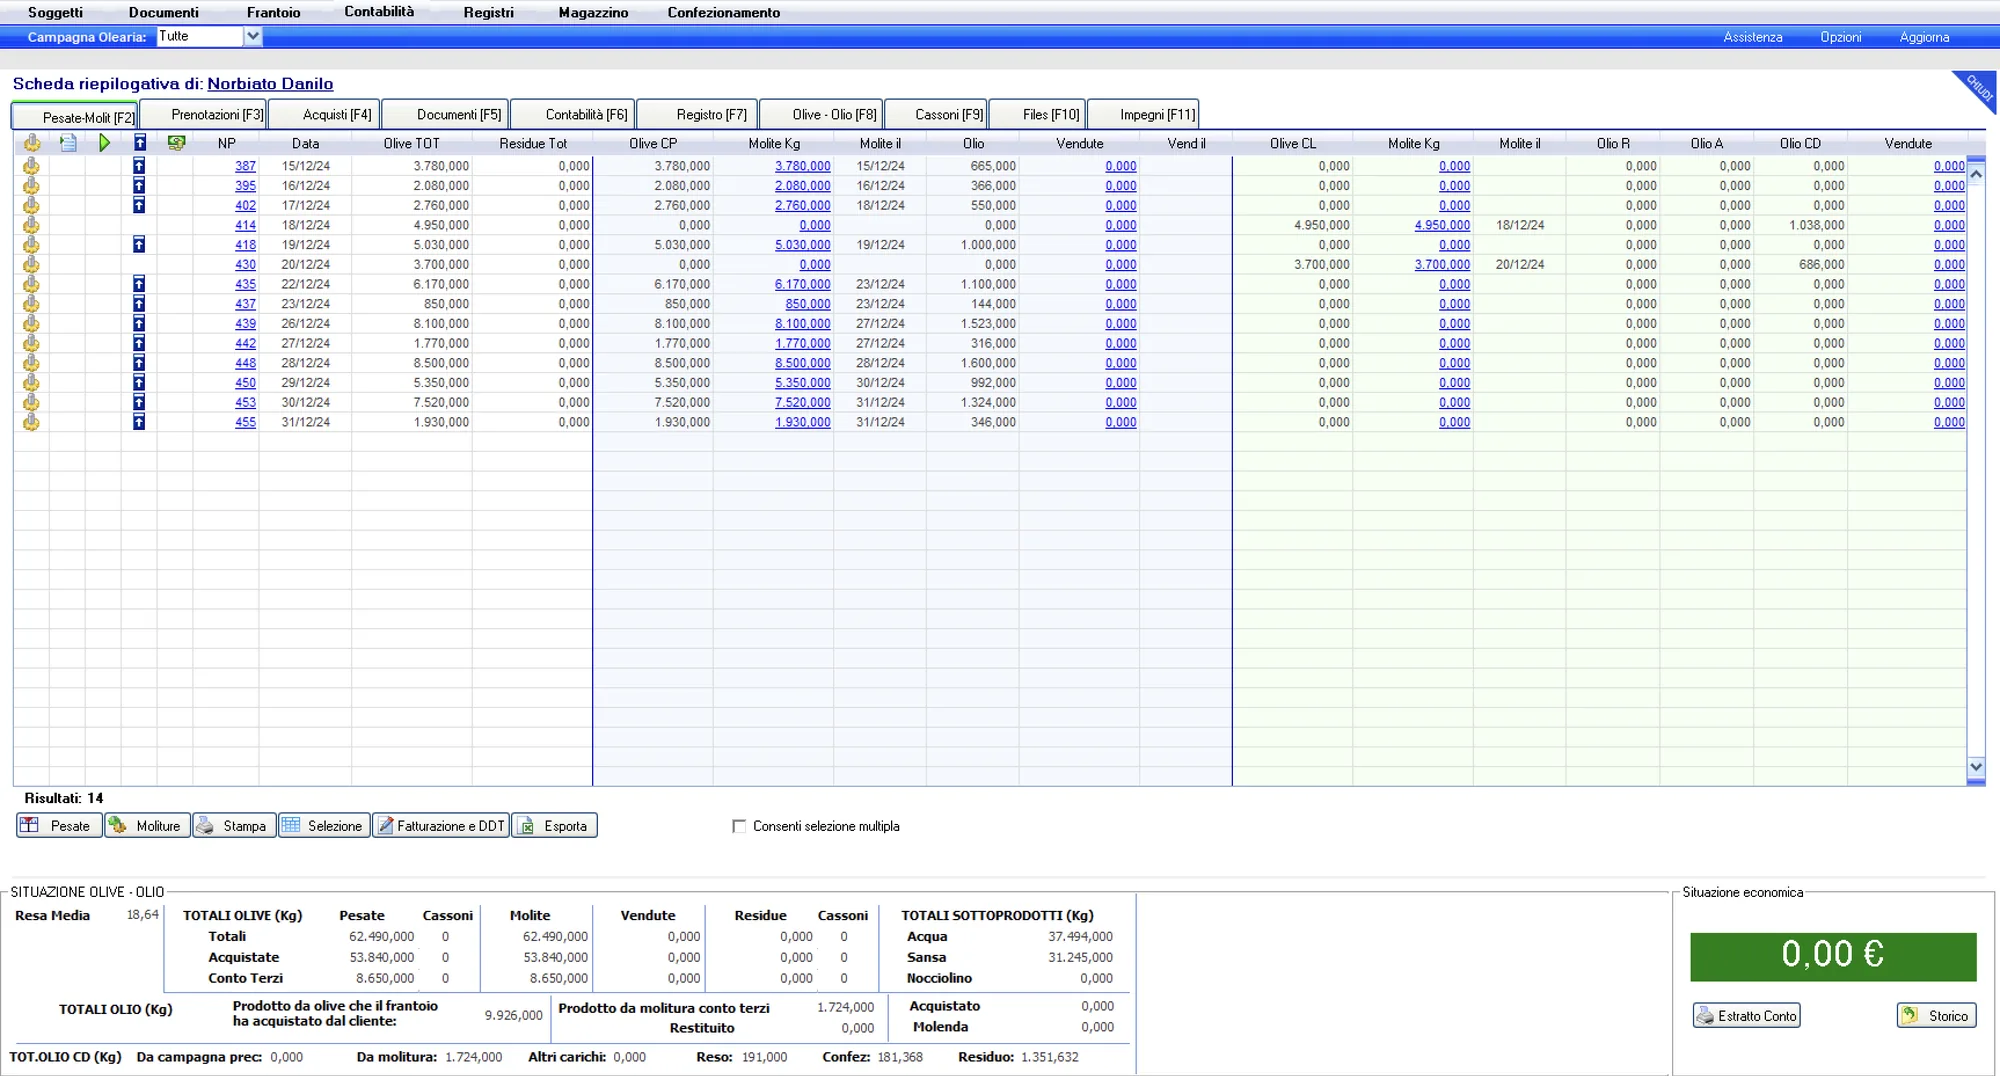The width and height of the screenshot is (2000, 1076).
Task: Enable 'Consenti selezione multipla' checkbox
Action: (739, 826)
